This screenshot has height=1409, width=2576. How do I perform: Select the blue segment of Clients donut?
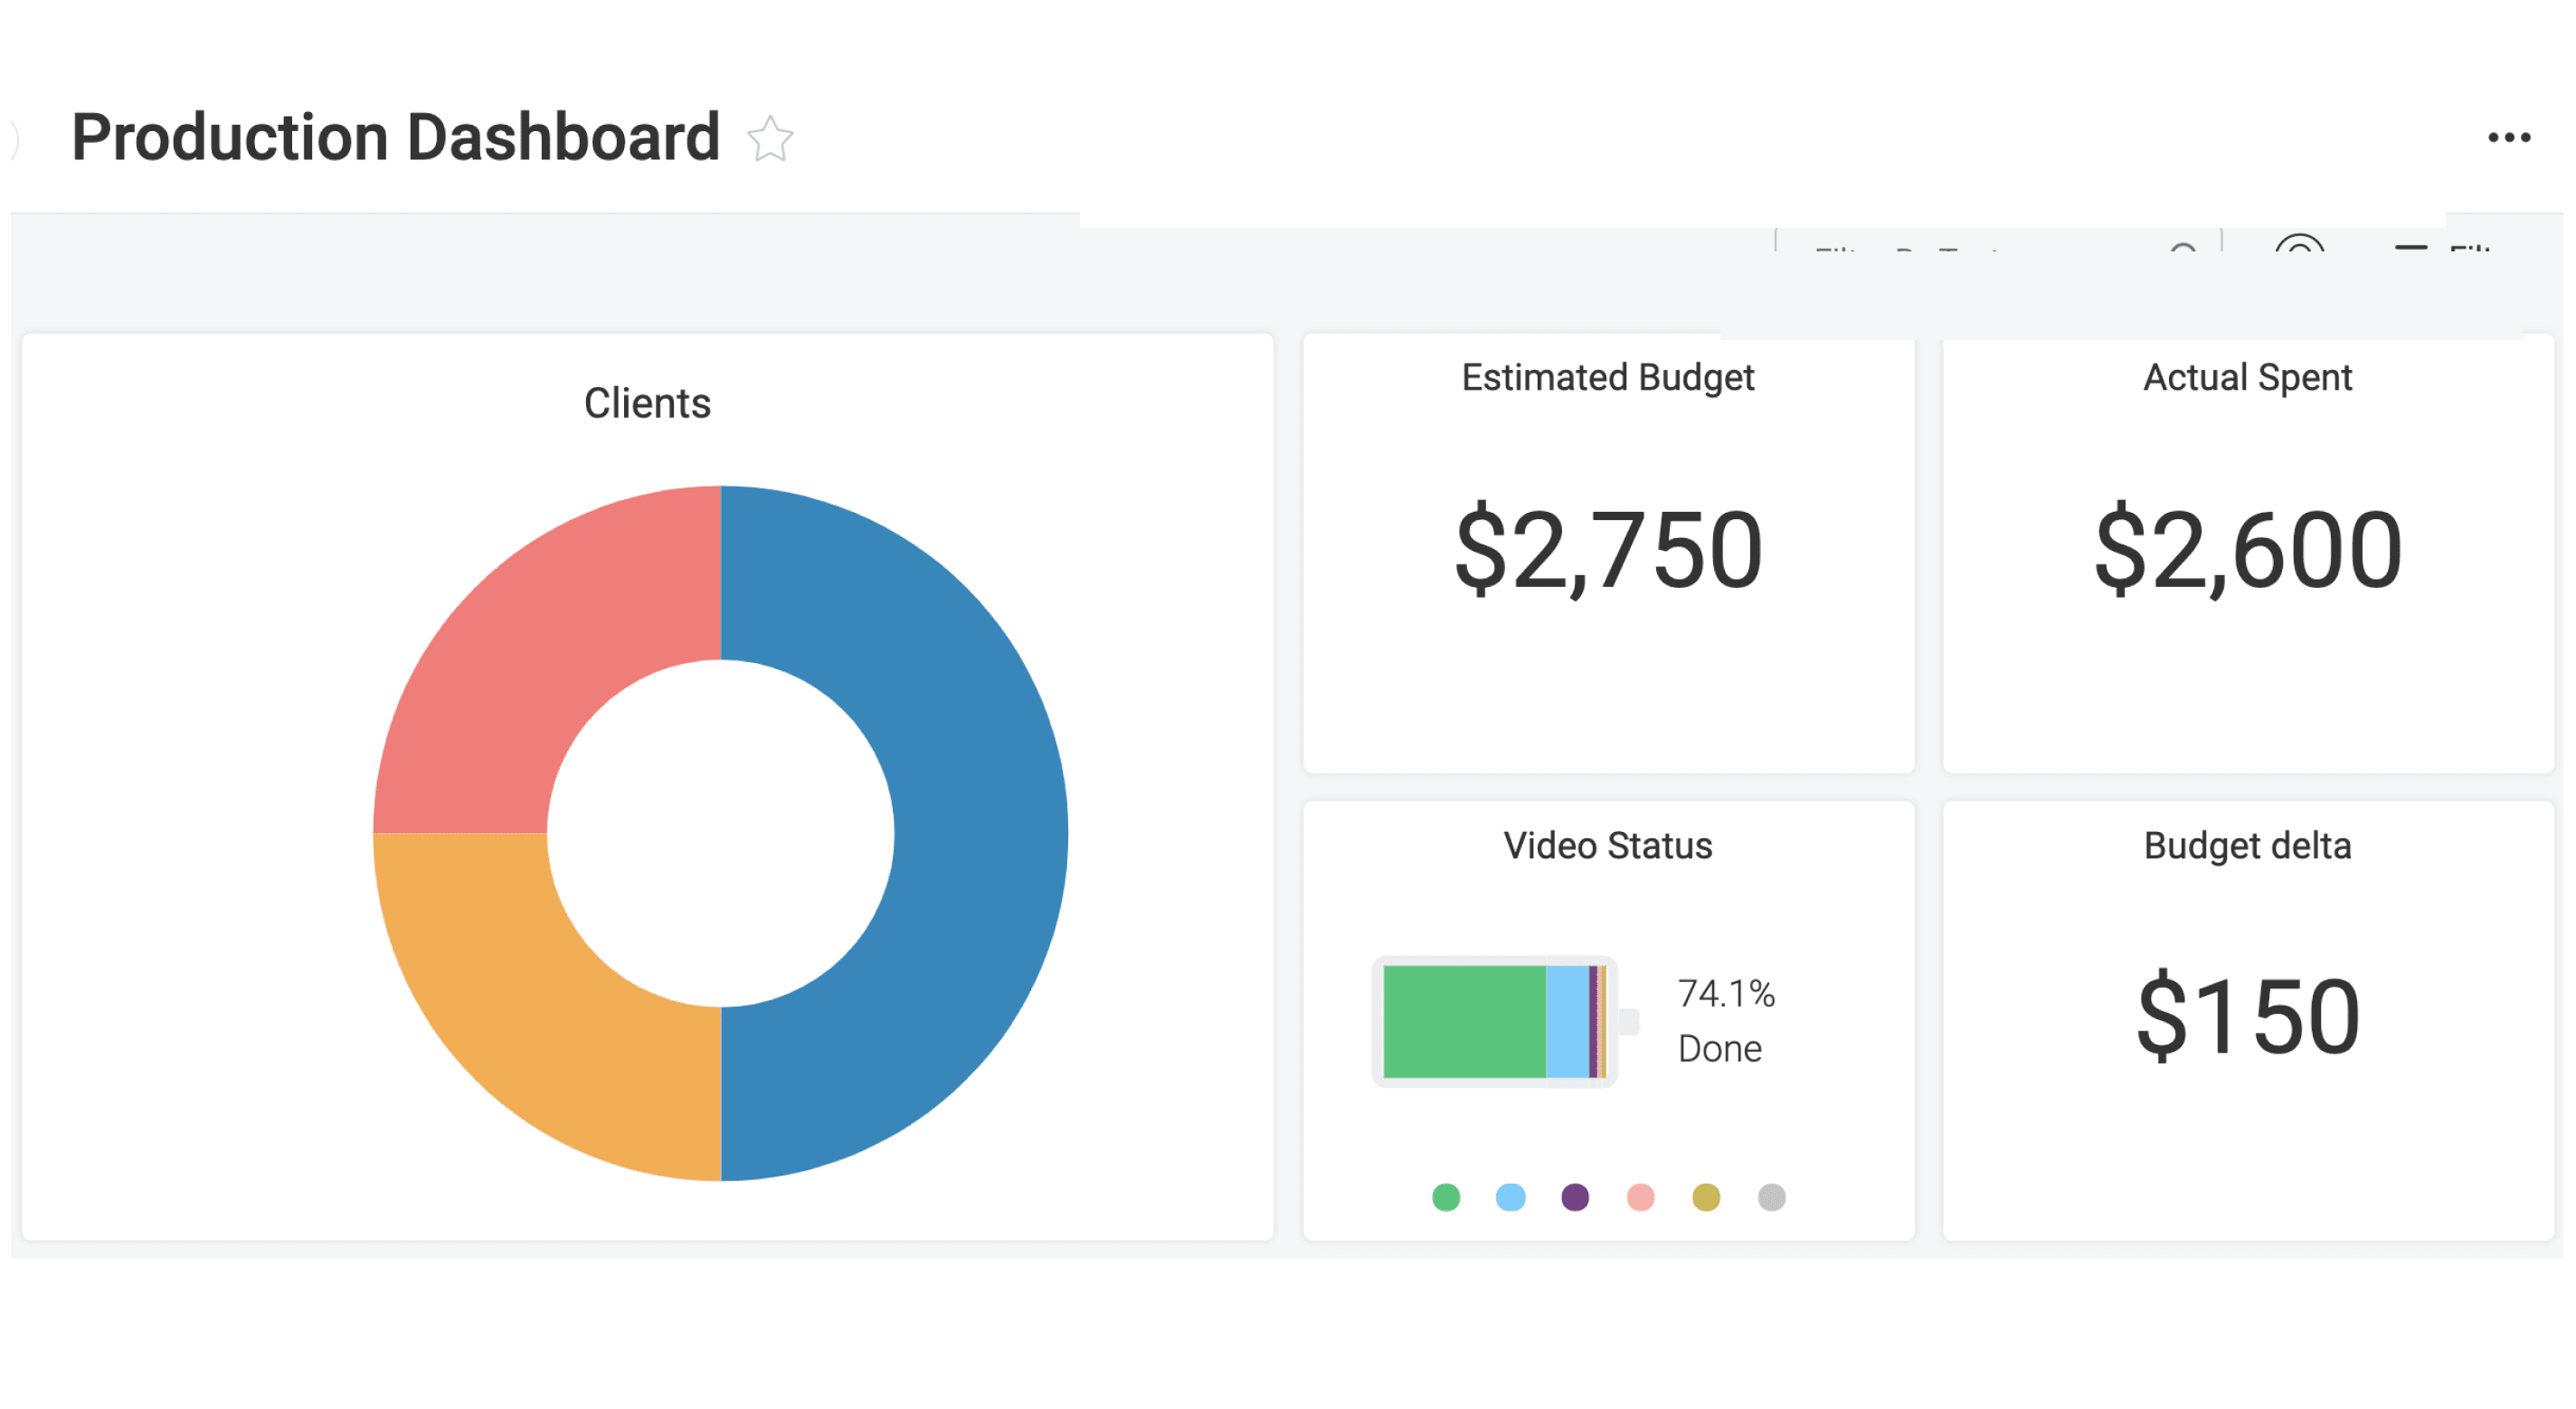980,833
